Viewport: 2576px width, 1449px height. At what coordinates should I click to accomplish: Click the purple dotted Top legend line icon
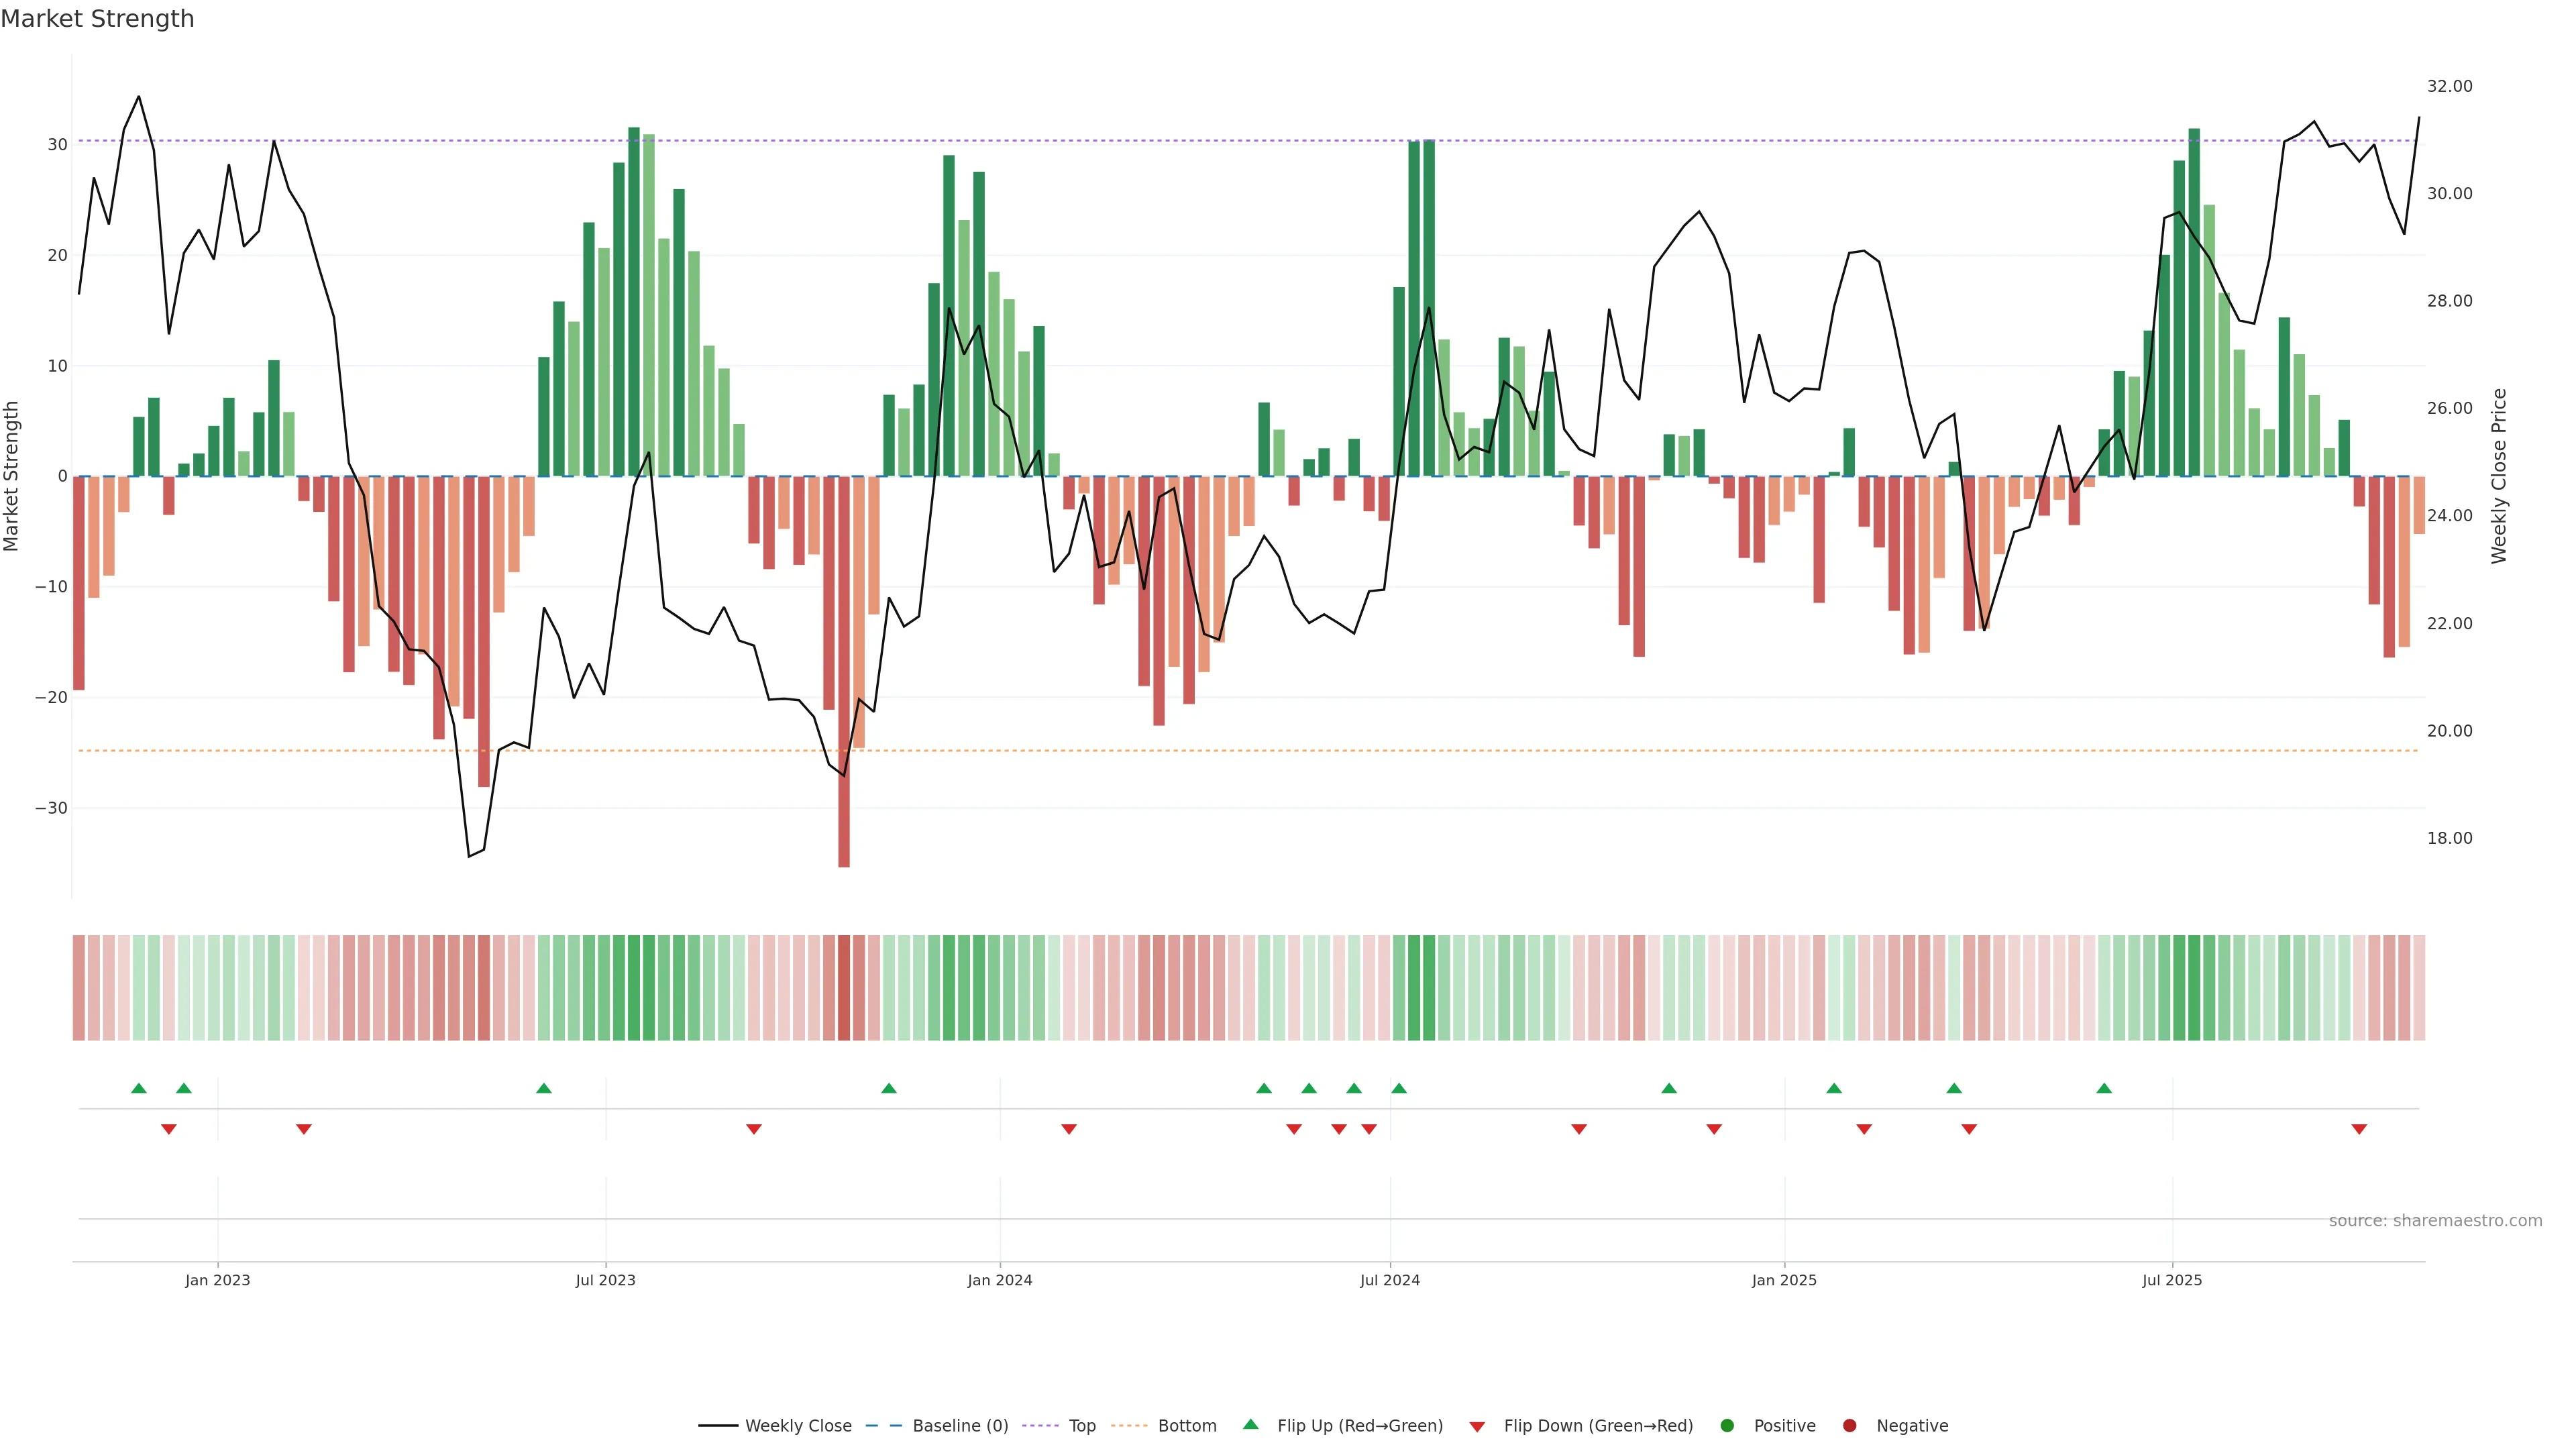point(1040,1426)
